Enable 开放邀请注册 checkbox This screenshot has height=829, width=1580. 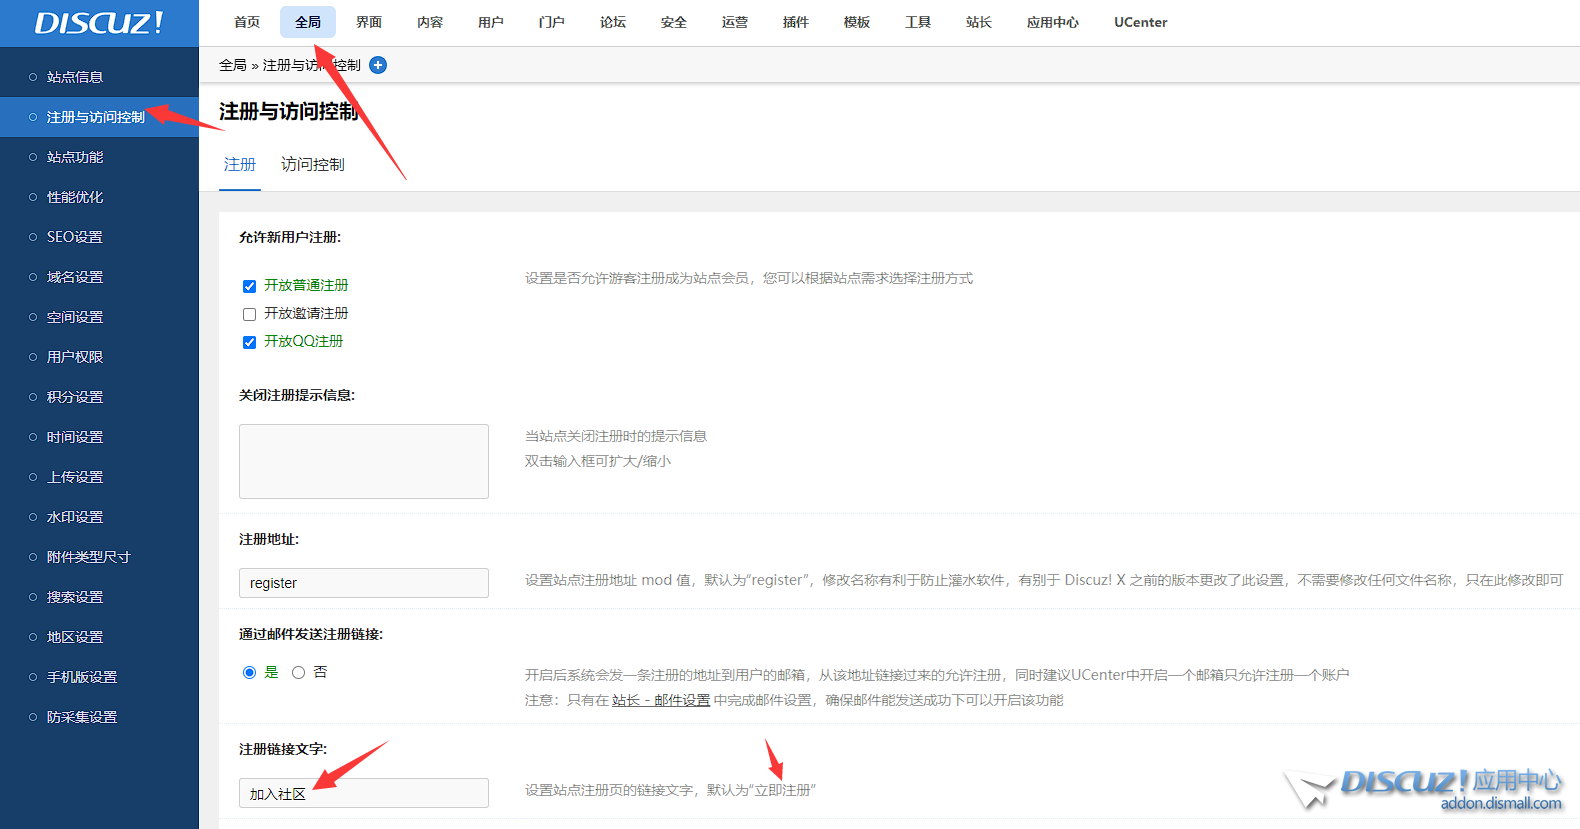(249, 314)
